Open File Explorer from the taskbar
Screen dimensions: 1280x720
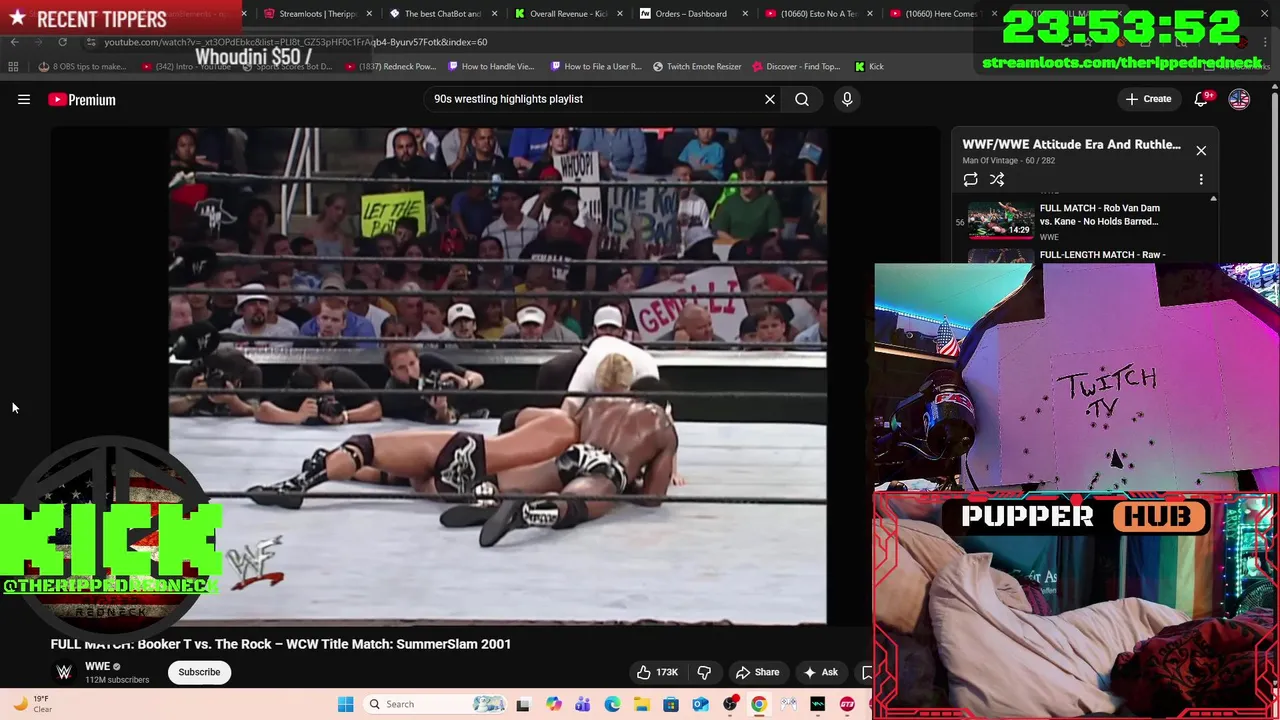(x=641, y=704)
